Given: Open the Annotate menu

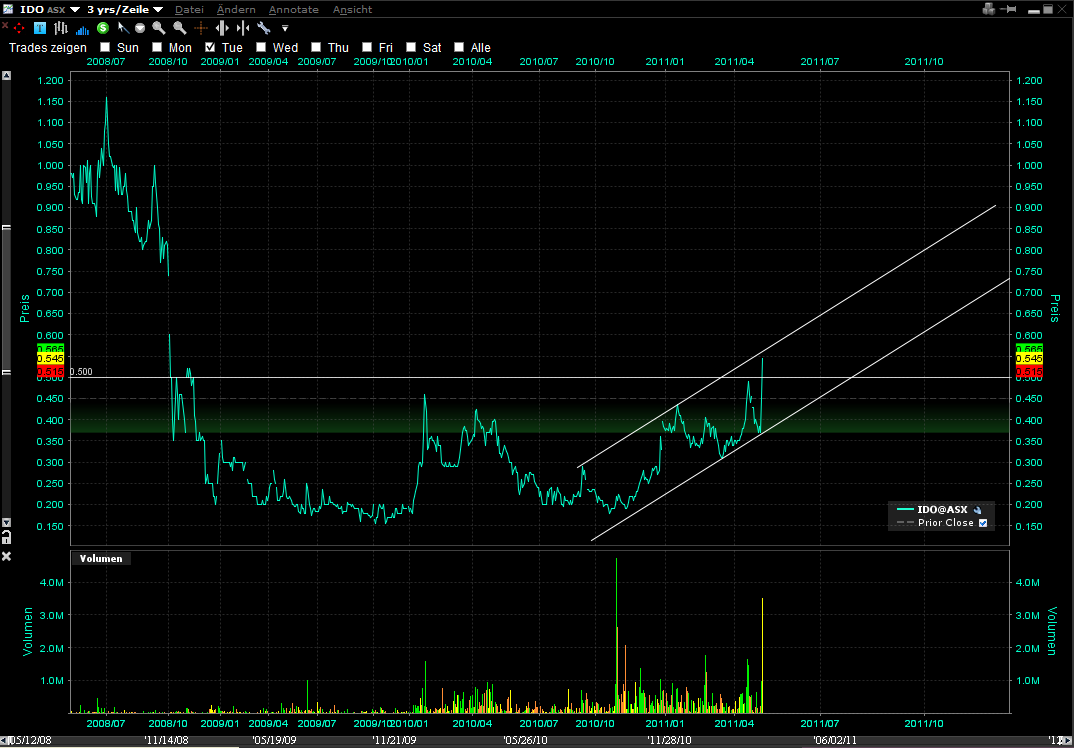Looking at the screenshot, I should [294, 10].
